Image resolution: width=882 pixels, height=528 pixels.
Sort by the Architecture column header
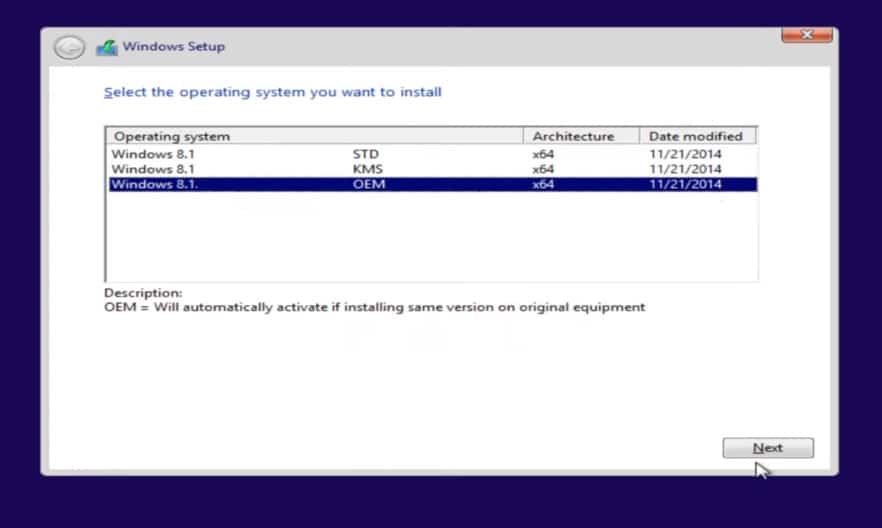click(581, 136)
